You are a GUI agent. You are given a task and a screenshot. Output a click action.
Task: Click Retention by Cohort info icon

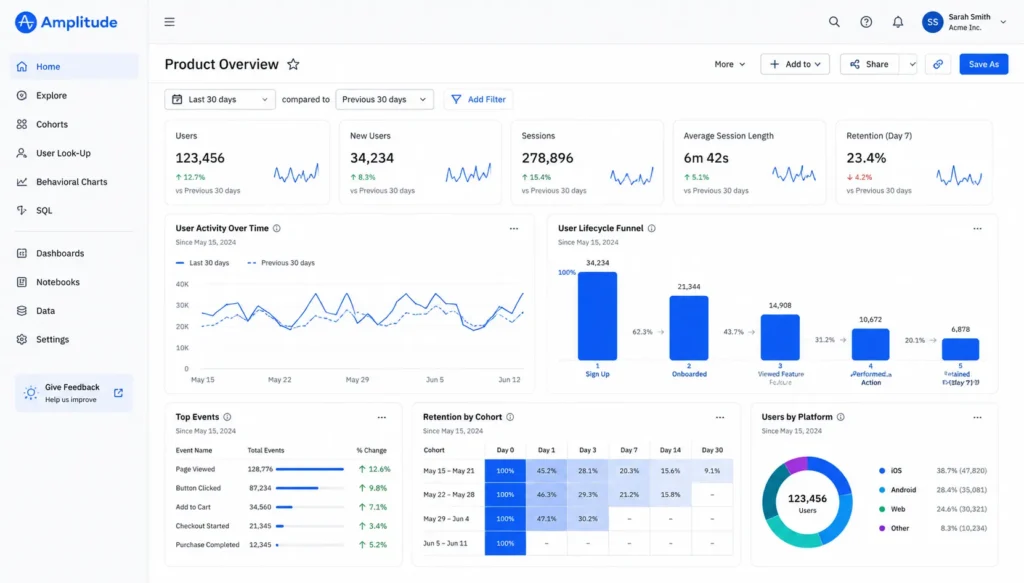[x=510, y=417]
